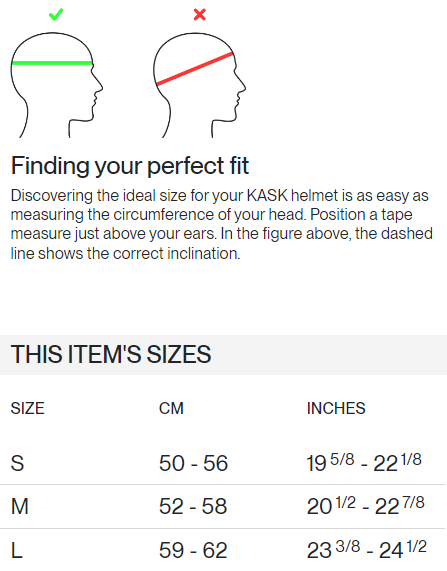Click the 52 - 58 cm value
This screenshot has height=571, width=447.
coord(193,507)
